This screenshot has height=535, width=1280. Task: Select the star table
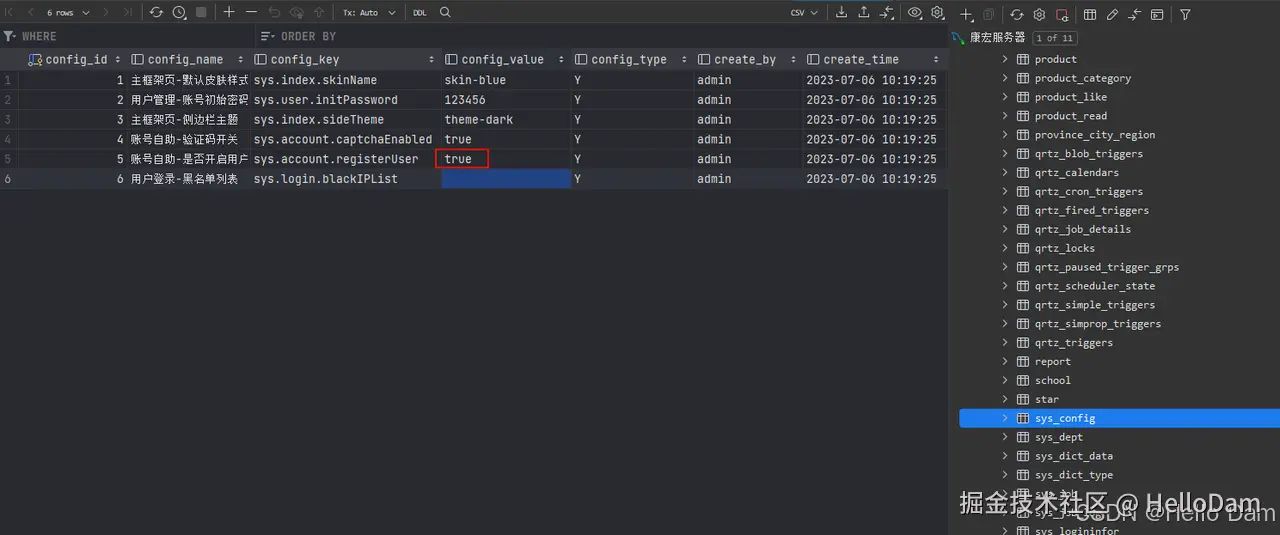[x=1046, y=399]
